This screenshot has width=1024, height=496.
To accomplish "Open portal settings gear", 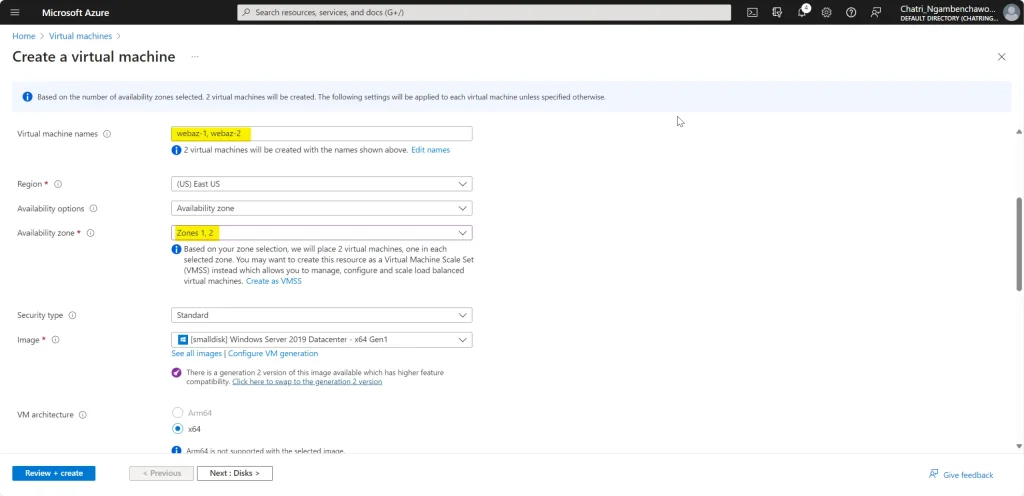I will [826, 12].
